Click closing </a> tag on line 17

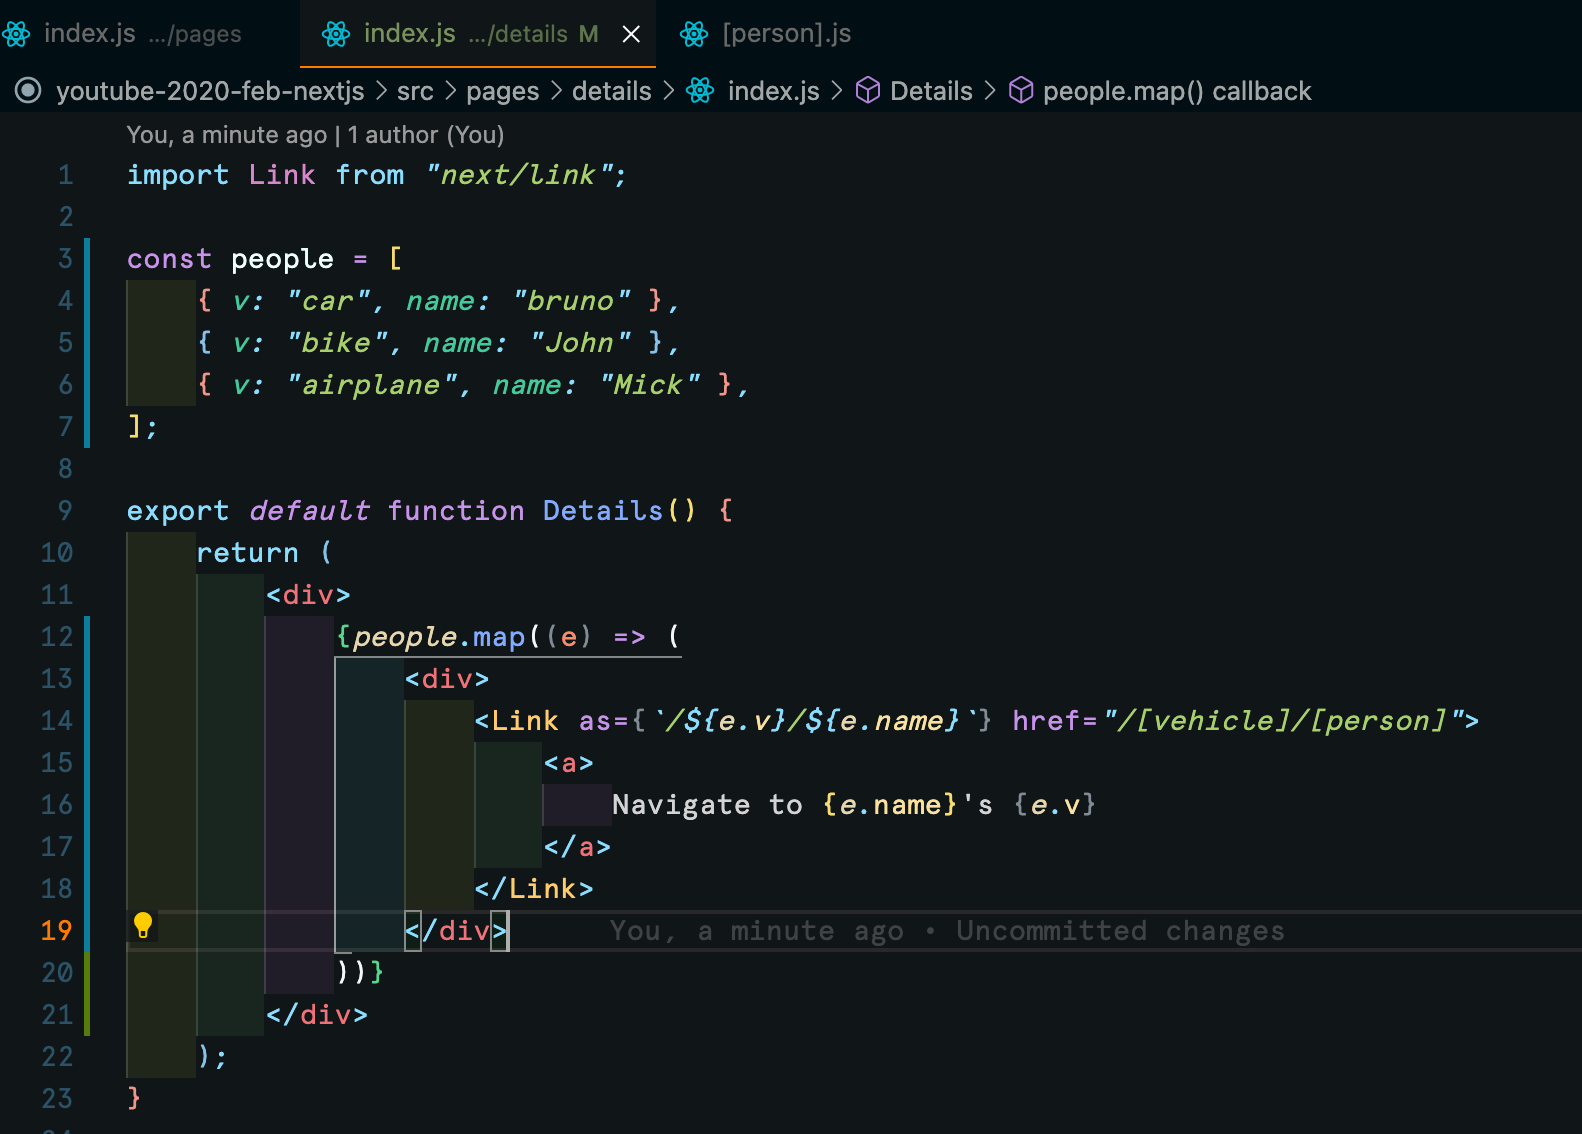(x=577, y=847)
